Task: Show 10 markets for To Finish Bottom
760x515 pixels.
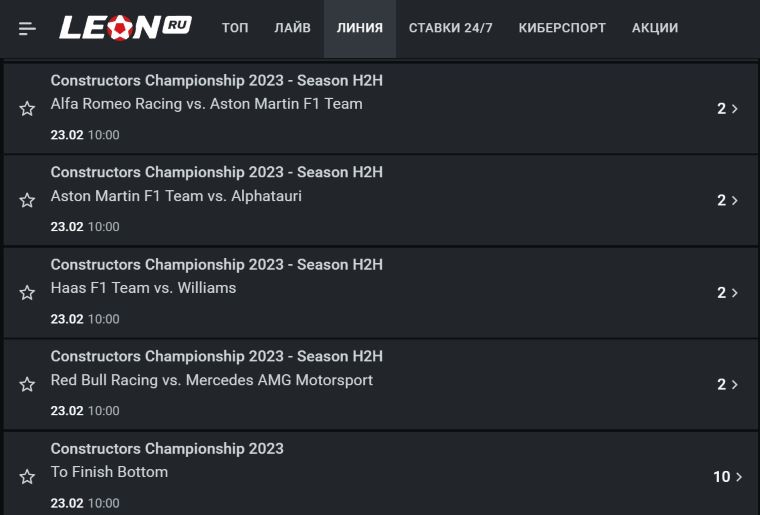Action: (727, 477)
